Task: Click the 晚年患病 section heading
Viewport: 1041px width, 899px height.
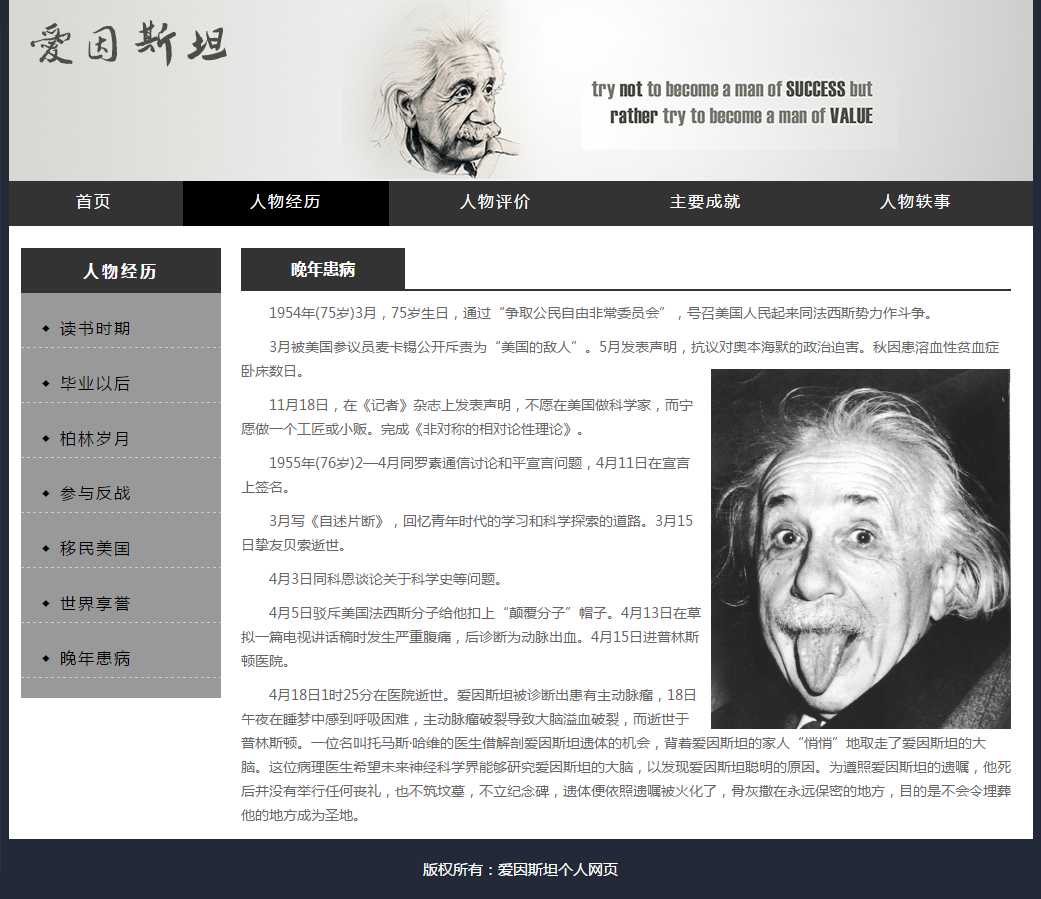Action: (x=323, y=270)
